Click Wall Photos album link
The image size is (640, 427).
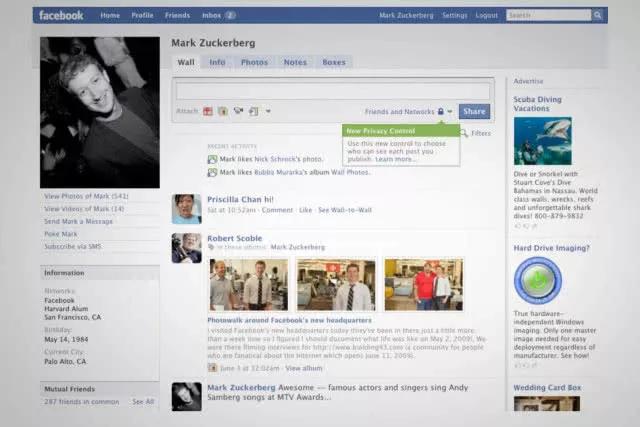coord(349,172)
